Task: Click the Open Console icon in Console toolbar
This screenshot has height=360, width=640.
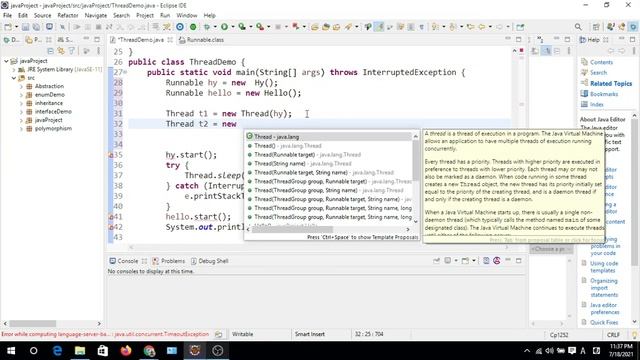Action: click(x=465, y=260)
